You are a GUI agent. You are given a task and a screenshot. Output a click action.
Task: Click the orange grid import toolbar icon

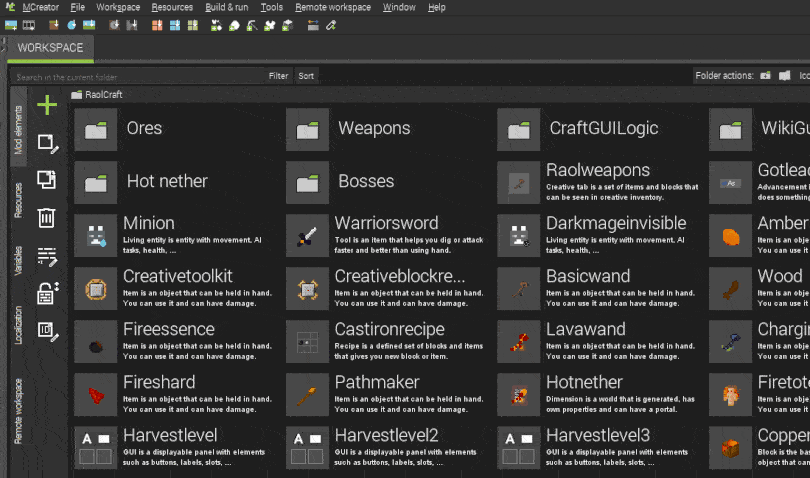pos(157,25)
